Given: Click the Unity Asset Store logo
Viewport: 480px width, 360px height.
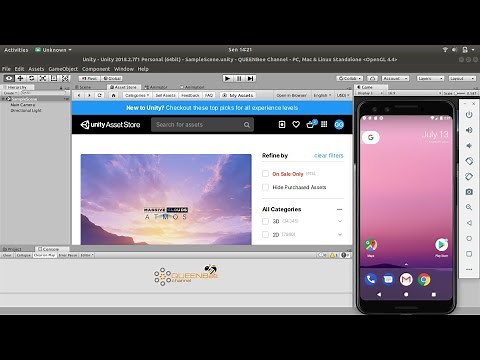Looking at the screenshot, I should click(110, 125).
